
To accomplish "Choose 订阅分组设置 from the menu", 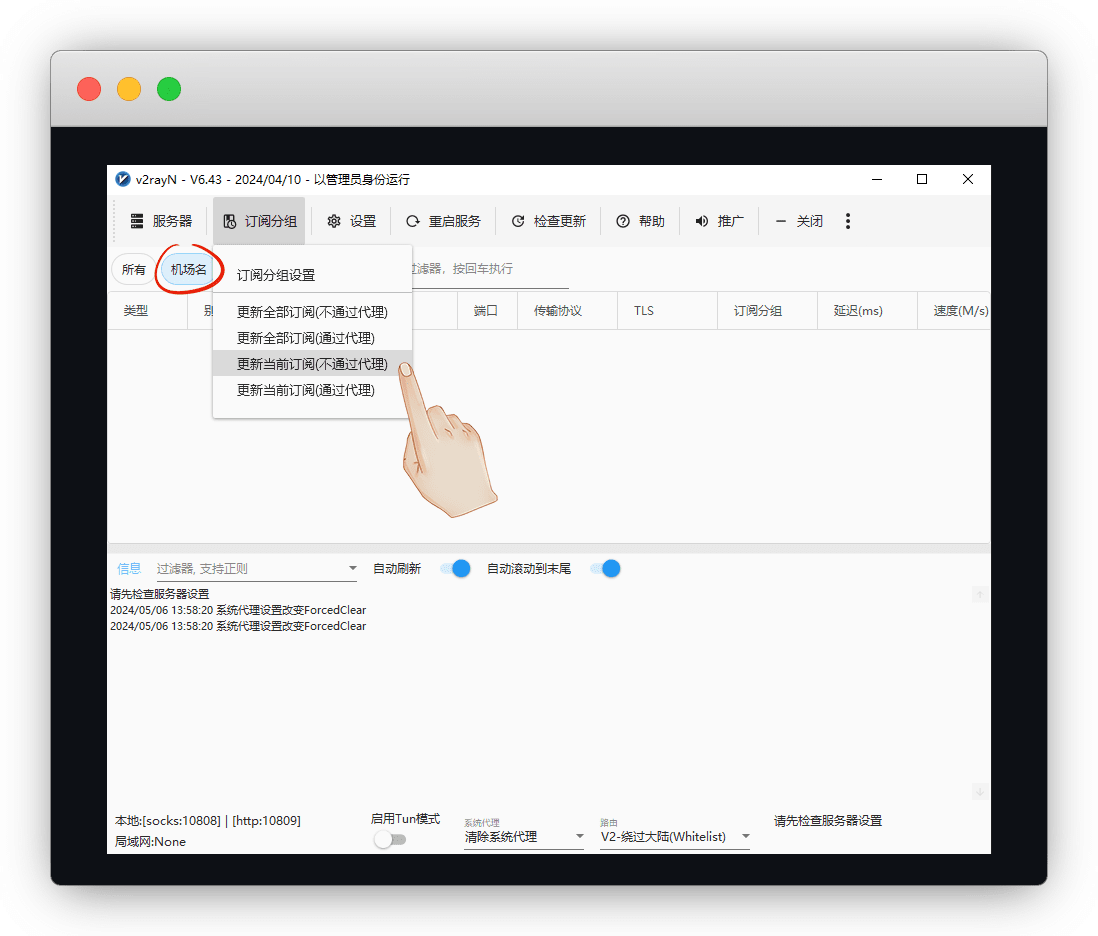I will 276,275.
